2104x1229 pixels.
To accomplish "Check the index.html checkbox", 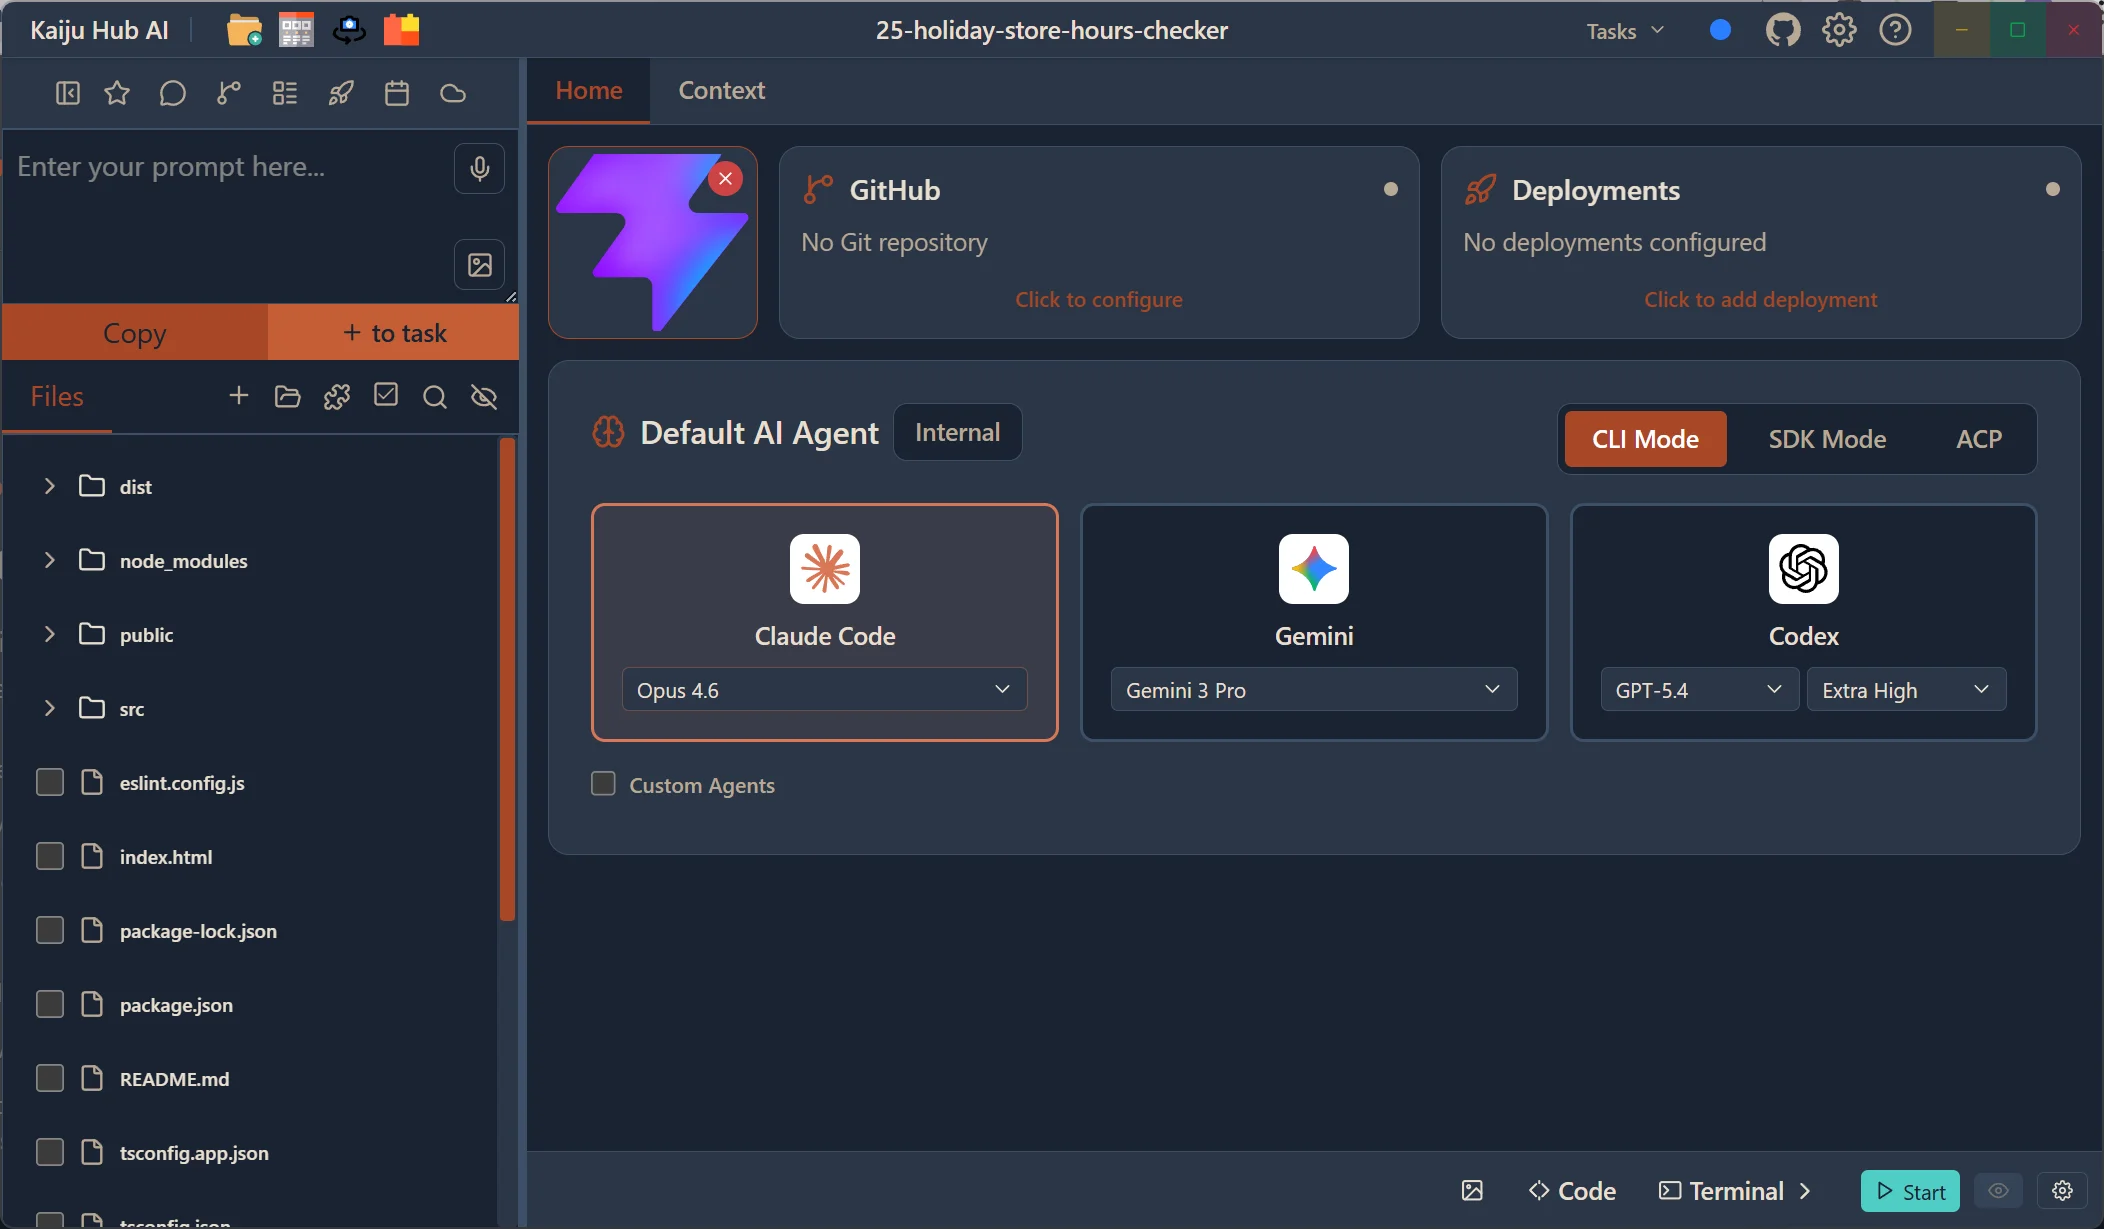I will click(x=50, y=856).
